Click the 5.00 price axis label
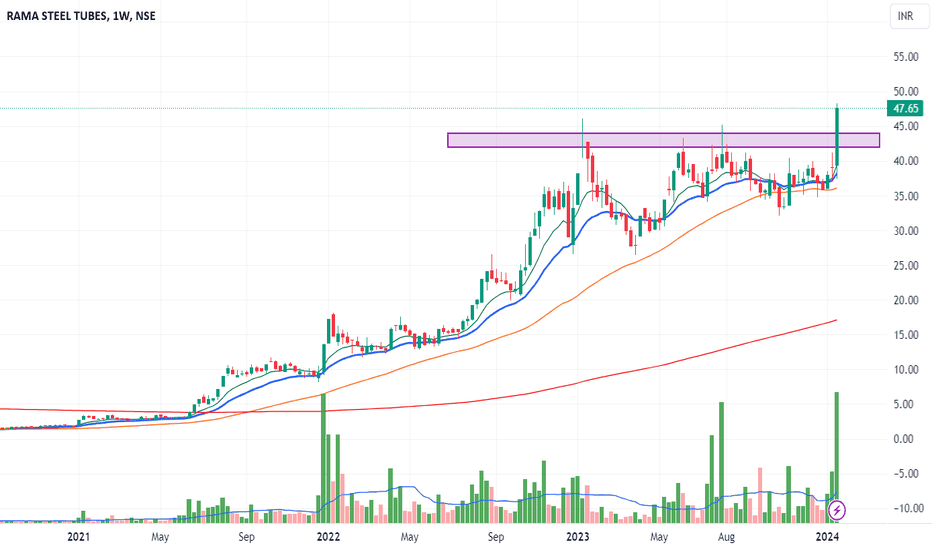This screenshot has width=932, height=550. click(x=903, y=404)
